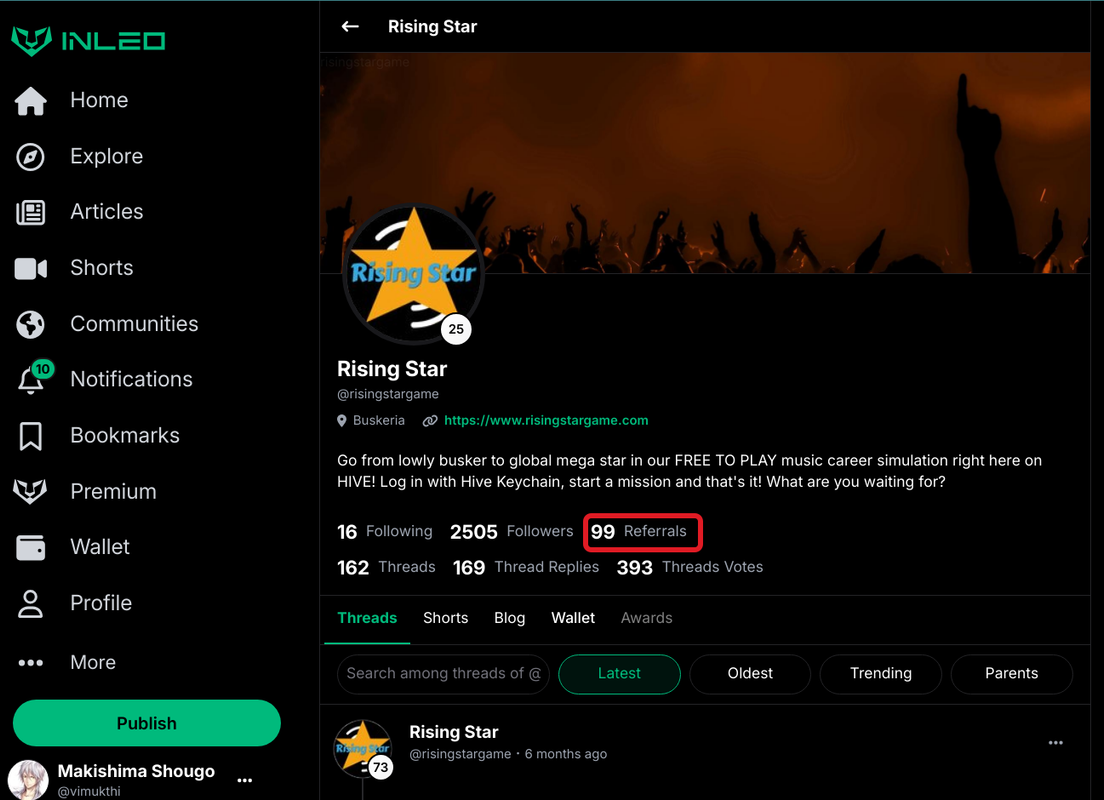1104x800 pixels.
Task: Open the Bookmarks icon in the sidebar
Action: pos(30,436)
